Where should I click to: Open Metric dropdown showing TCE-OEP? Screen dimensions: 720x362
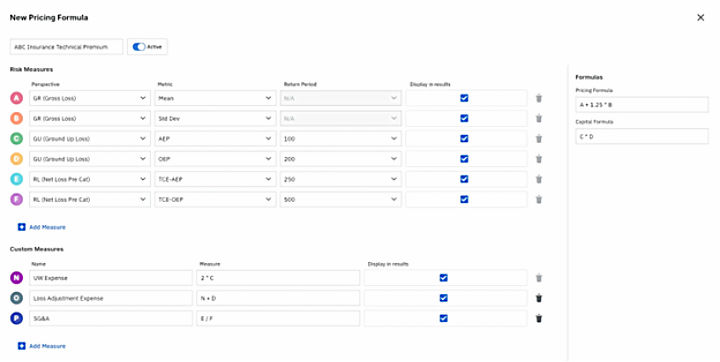click(215, 199)
